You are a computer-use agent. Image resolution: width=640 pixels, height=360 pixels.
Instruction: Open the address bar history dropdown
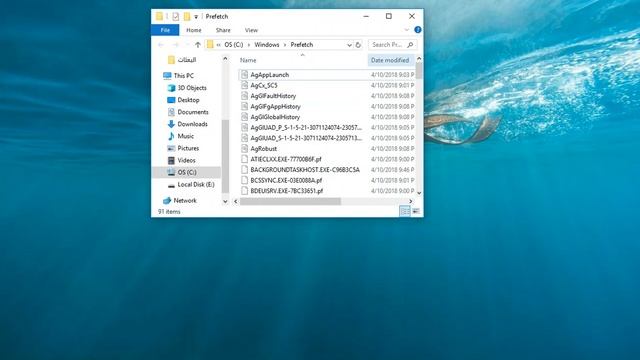[349, 45]
